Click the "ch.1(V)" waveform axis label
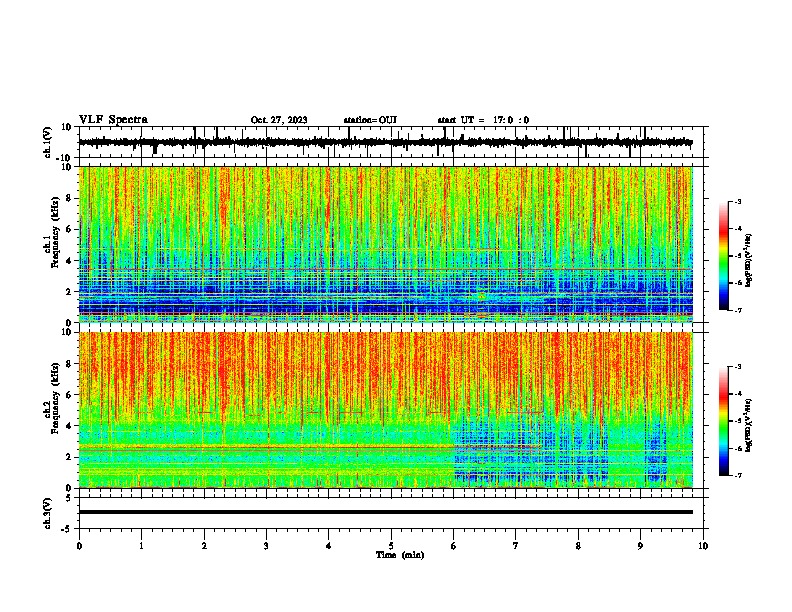Image resolution: width=792 pixels, height=612 pixels. [48, 142]
